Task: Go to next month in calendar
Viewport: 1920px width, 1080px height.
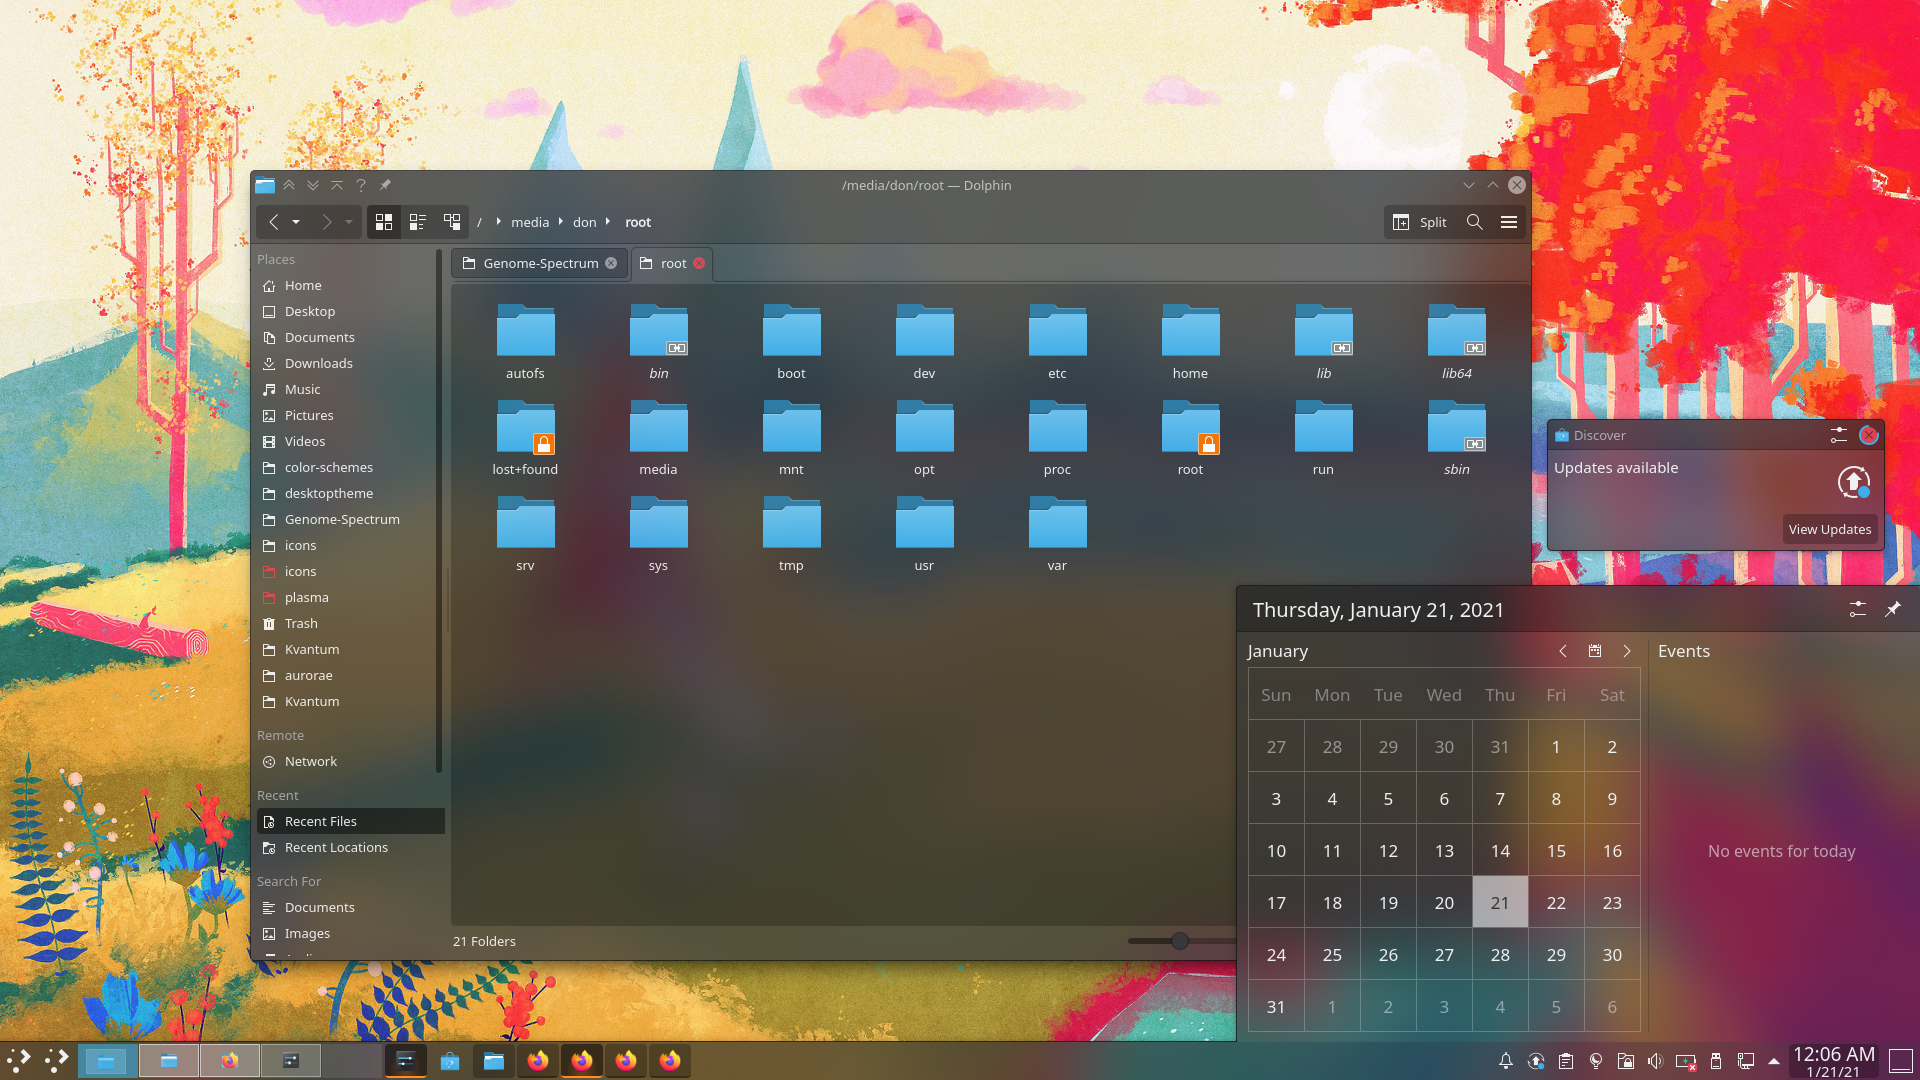Action: coord(1627,651)
